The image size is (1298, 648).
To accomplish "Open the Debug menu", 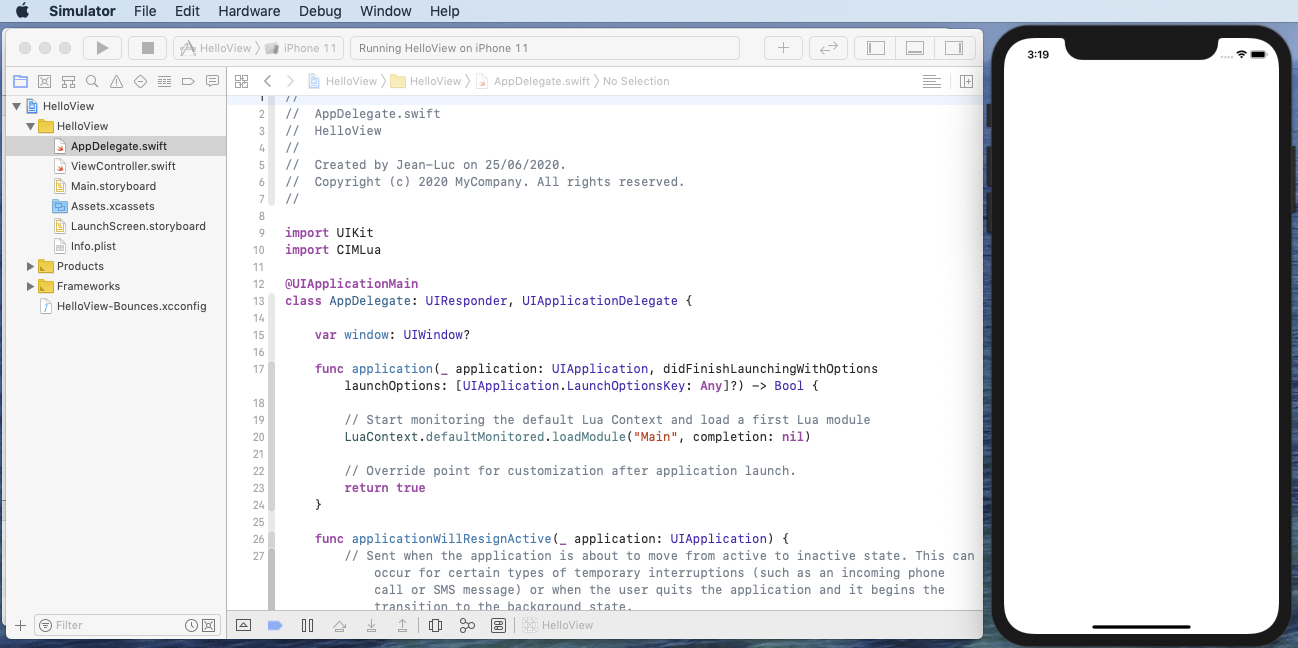I will coord(319,11).
